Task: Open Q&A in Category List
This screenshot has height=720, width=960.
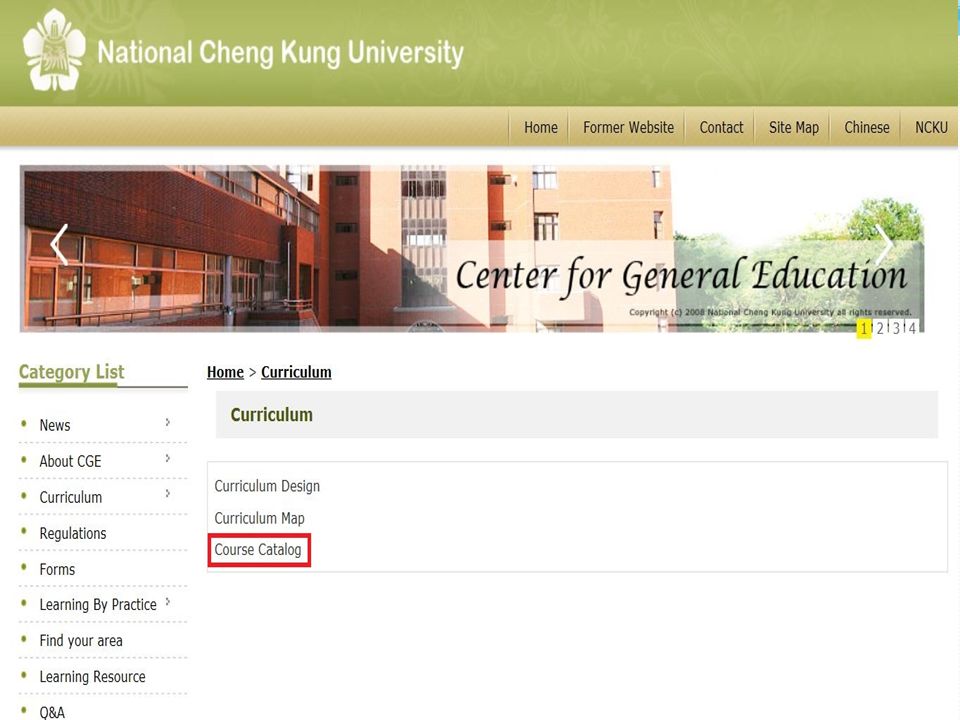Action: pyautogui.click(x=52, y=713)
